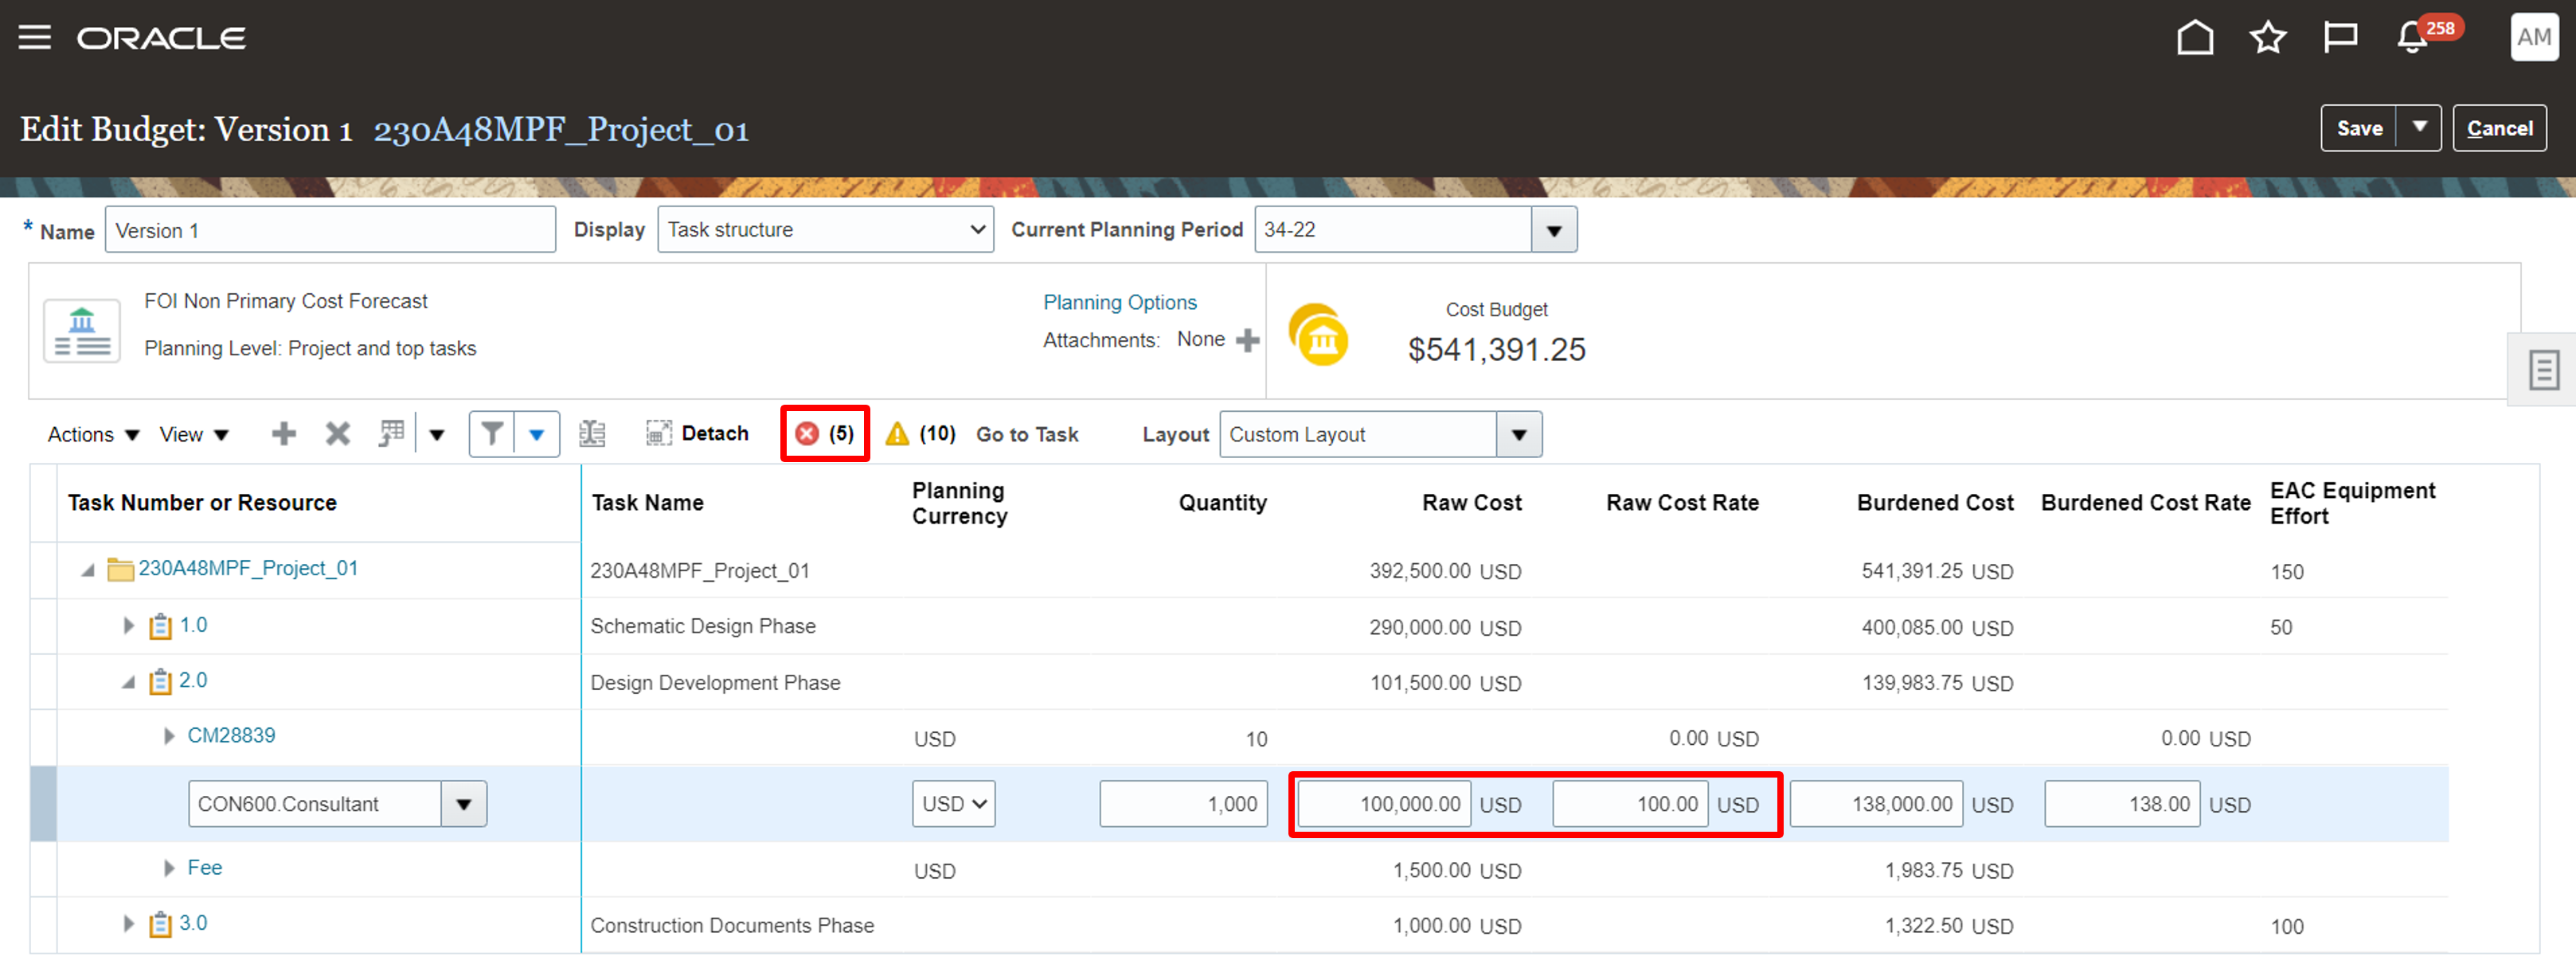Add a row with plus toolbar icon

[x=284, y=434]
